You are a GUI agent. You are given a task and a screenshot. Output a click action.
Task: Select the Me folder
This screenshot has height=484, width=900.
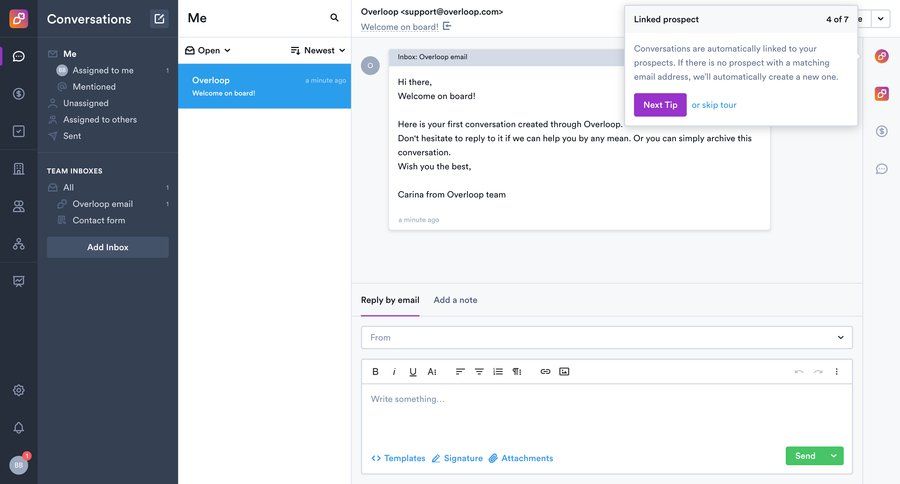69,53
